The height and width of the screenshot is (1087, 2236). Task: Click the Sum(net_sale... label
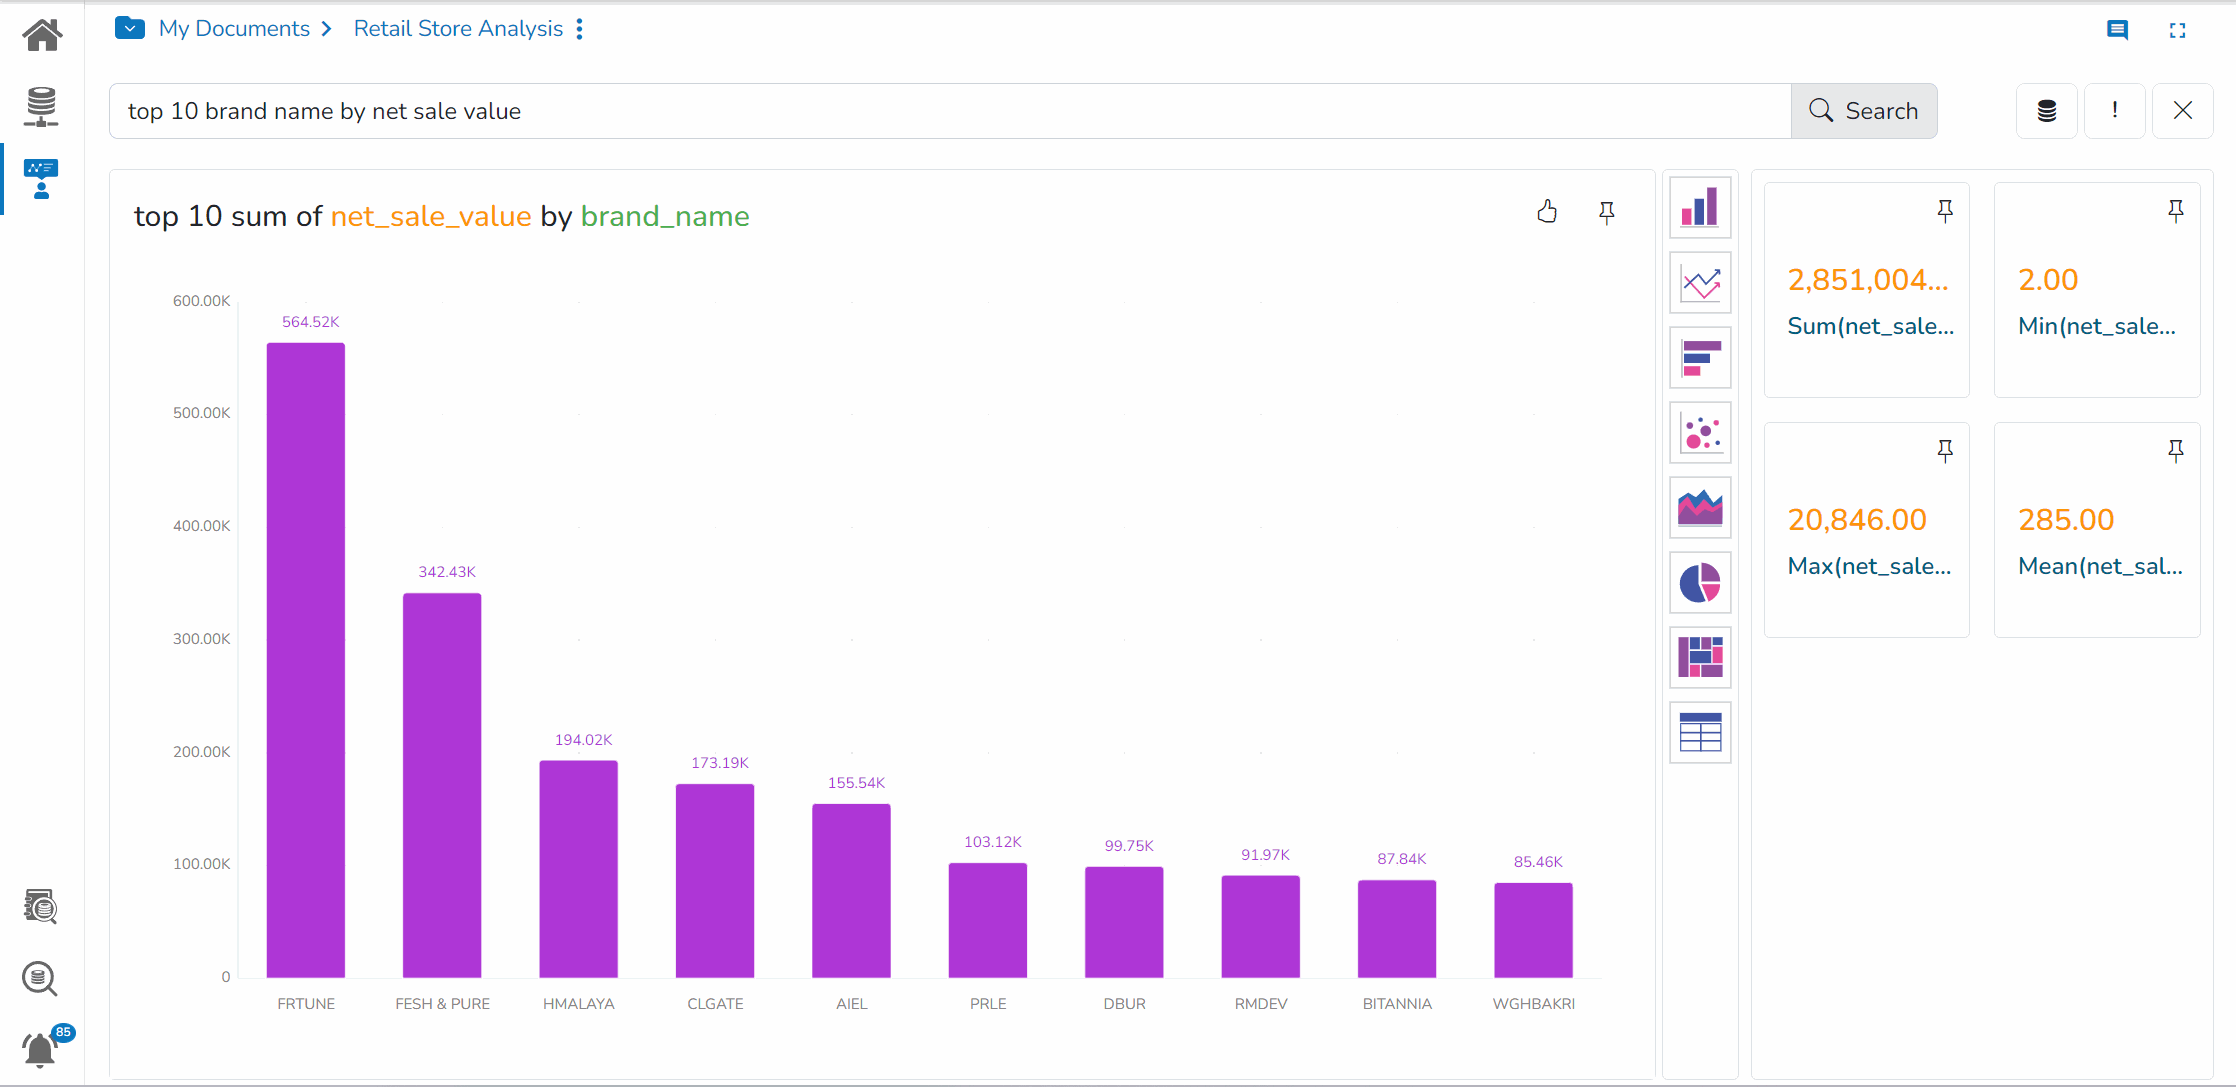(x=1871, y=326)
